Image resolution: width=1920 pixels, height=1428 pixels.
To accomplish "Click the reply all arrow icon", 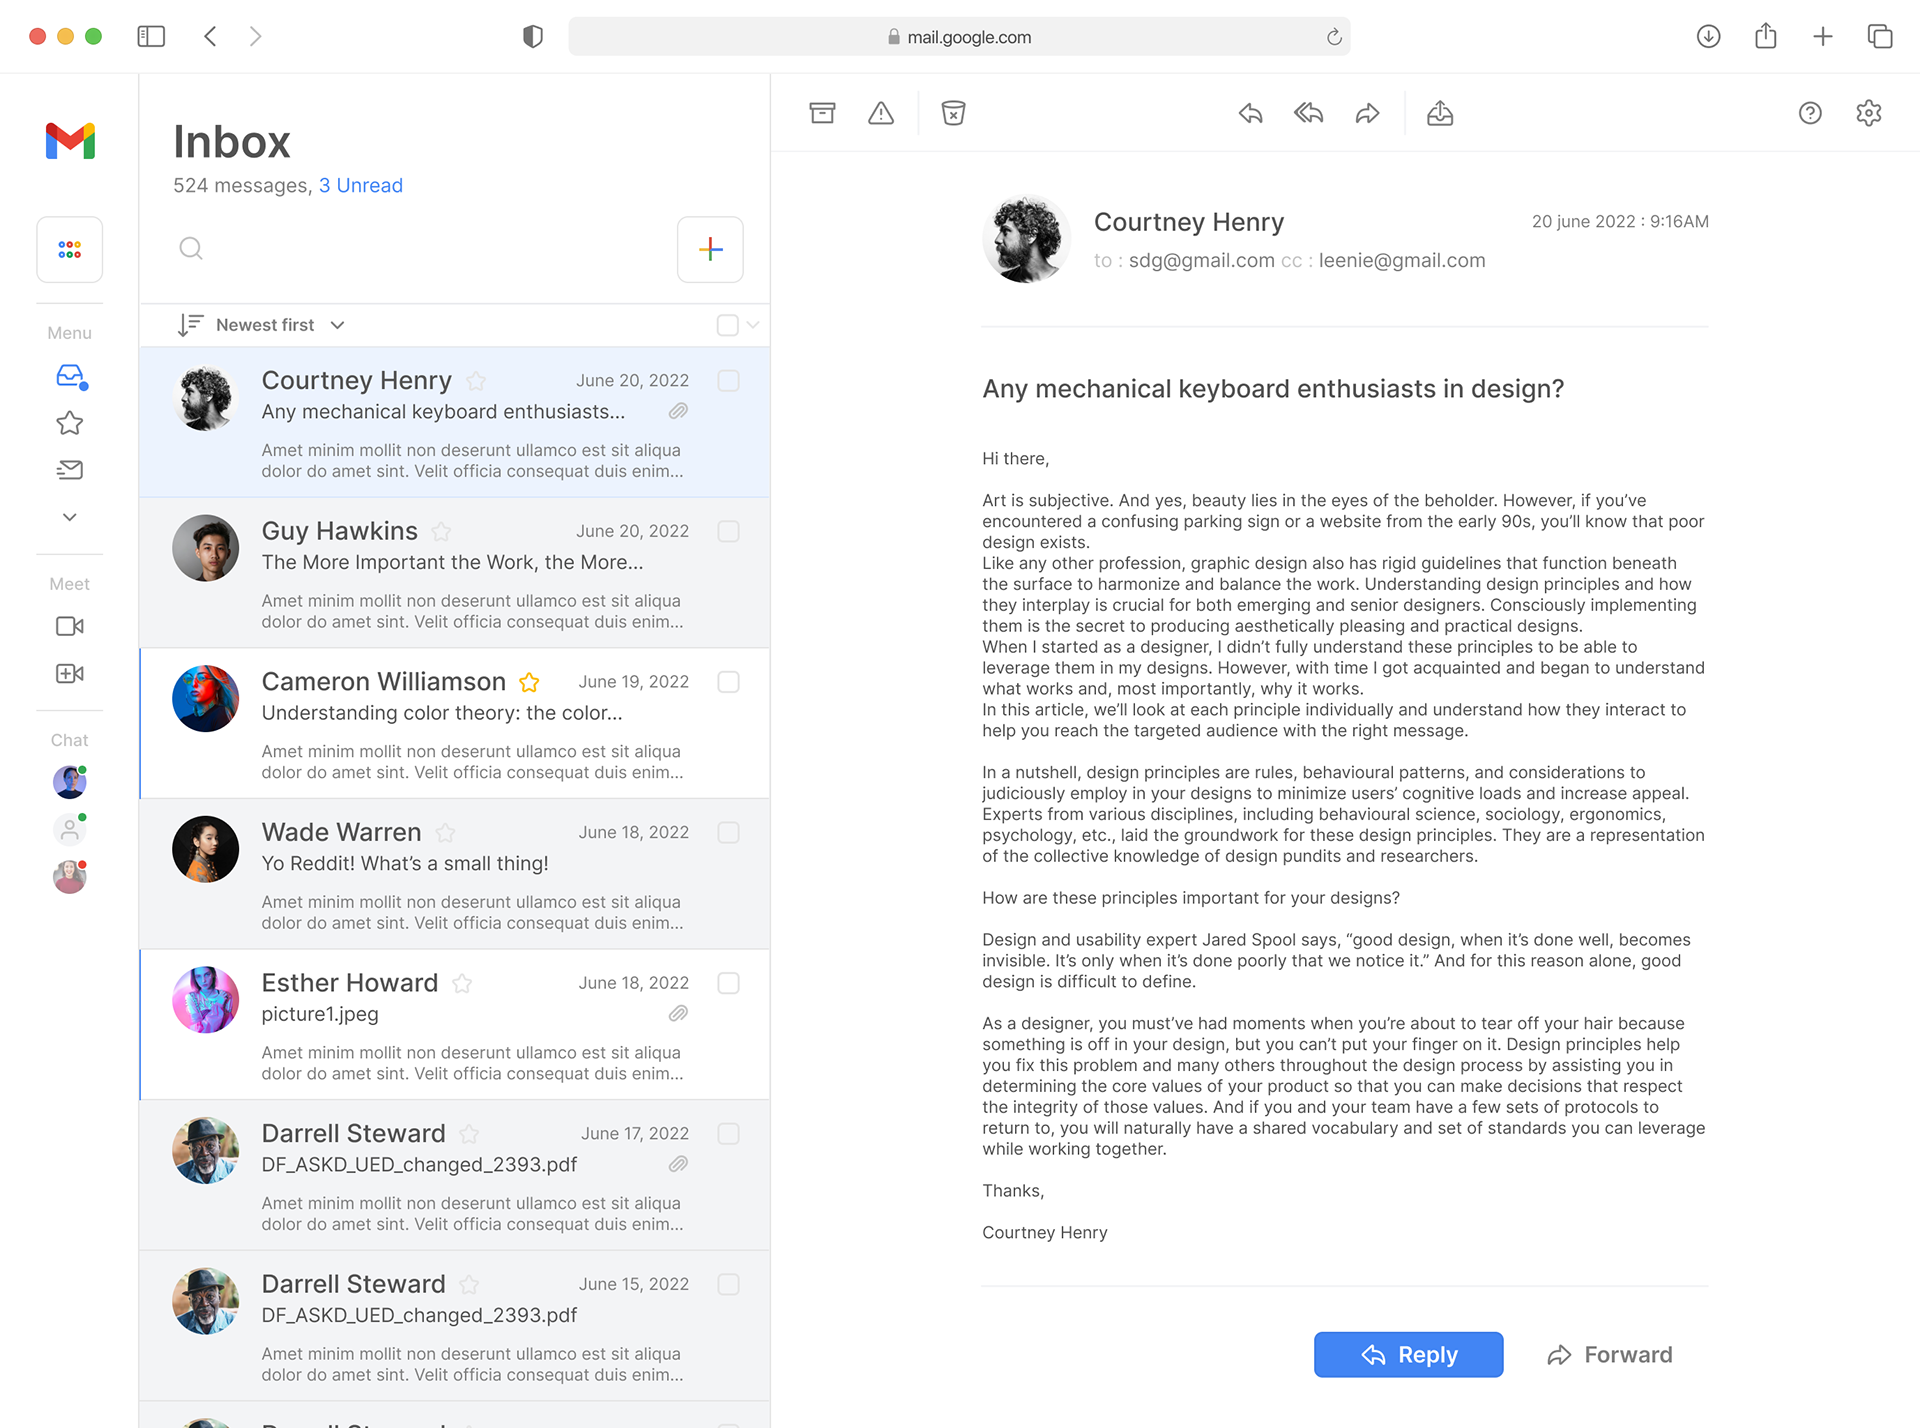I will tap(1308, 113).
